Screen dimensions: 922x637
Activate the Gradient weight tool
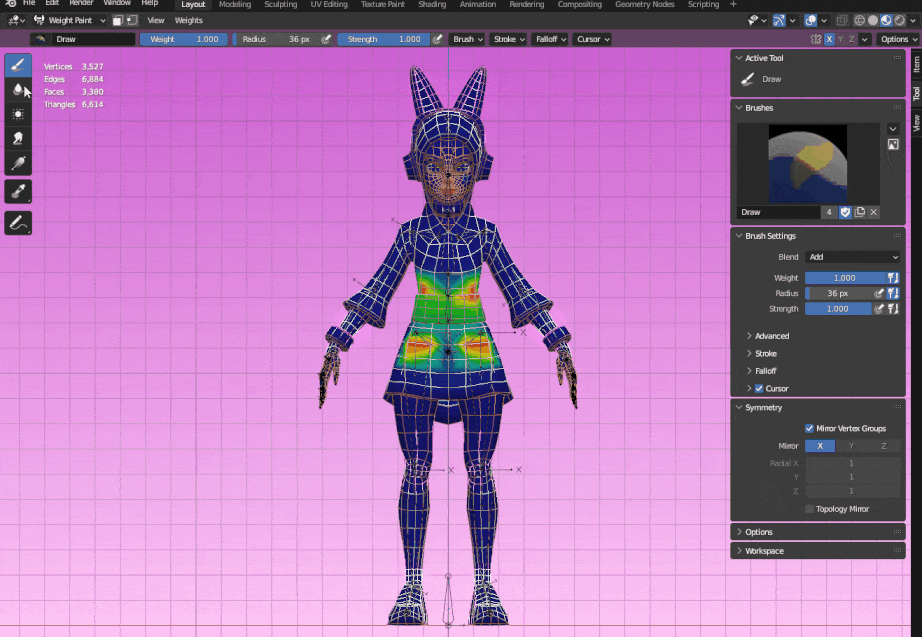tap(18, 163)
